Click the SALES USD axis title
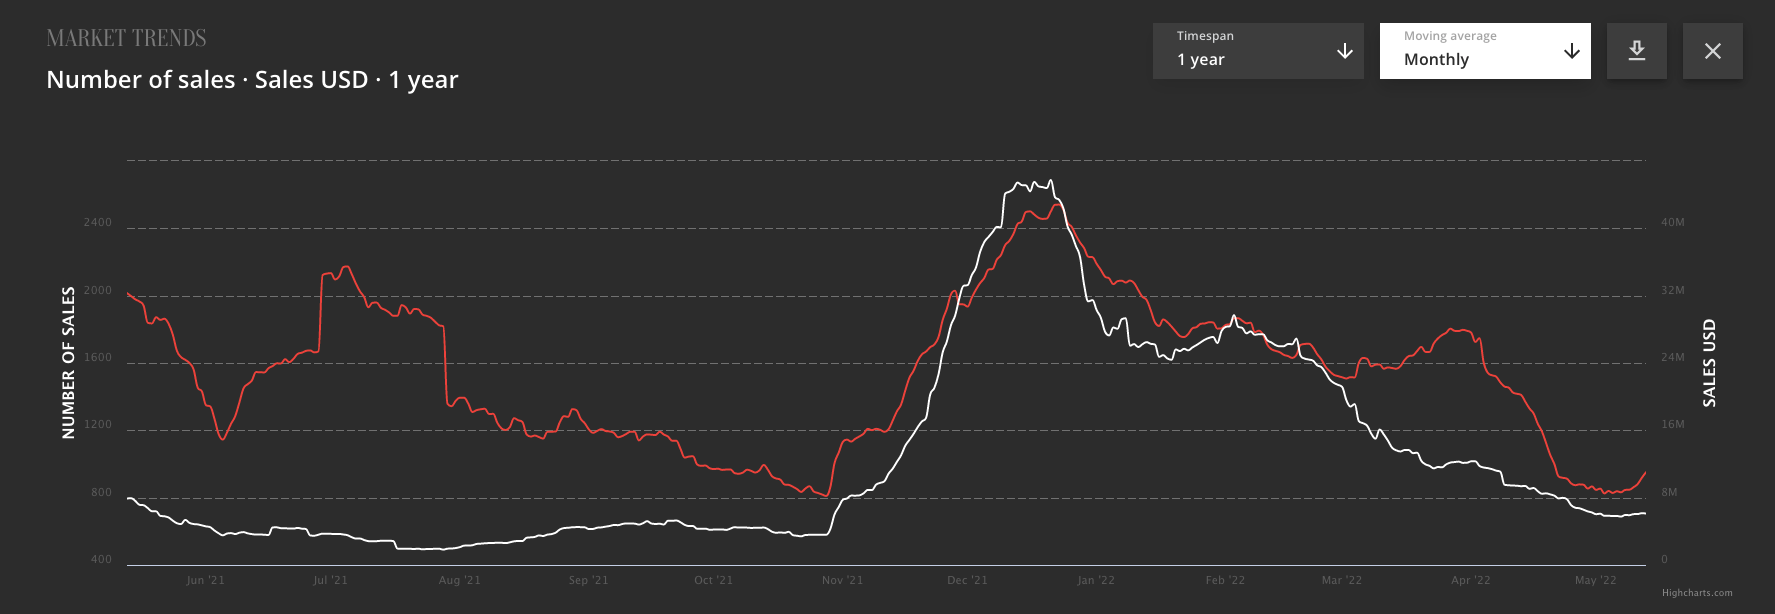The image size is (1775, 614). tap(1709, 362)
